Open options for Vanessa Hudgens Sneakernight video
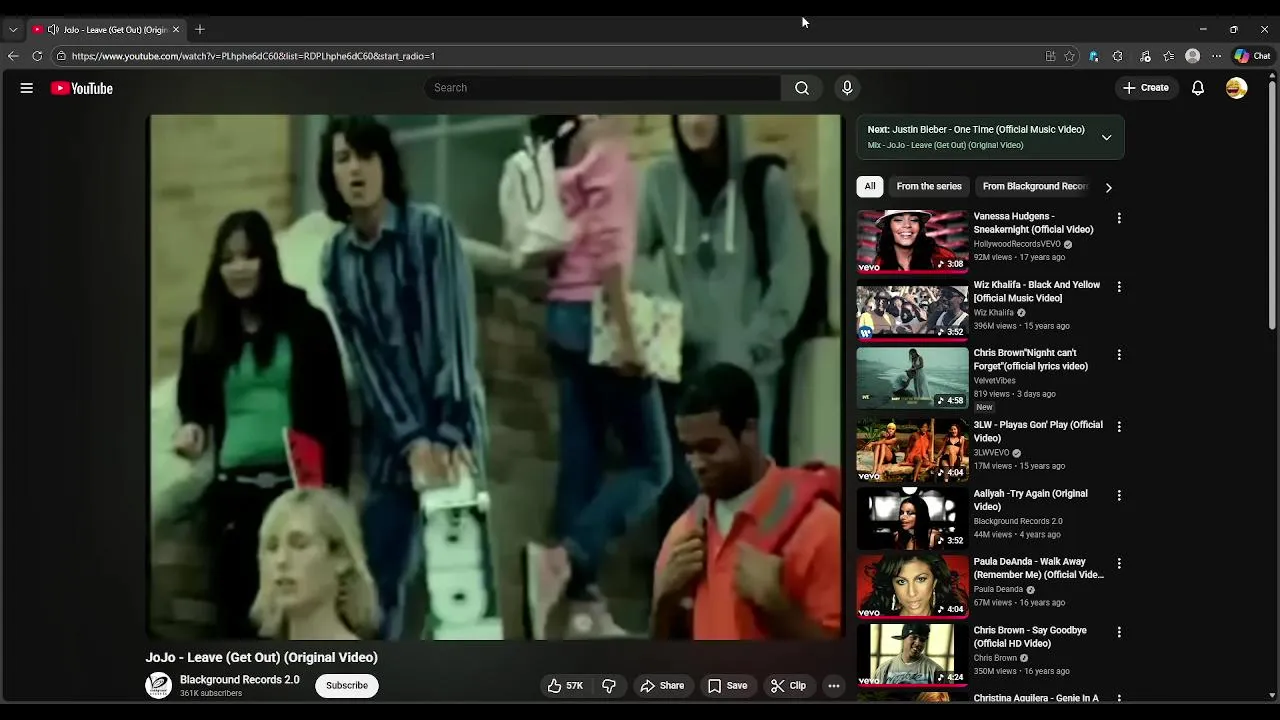 (1119, 218)
